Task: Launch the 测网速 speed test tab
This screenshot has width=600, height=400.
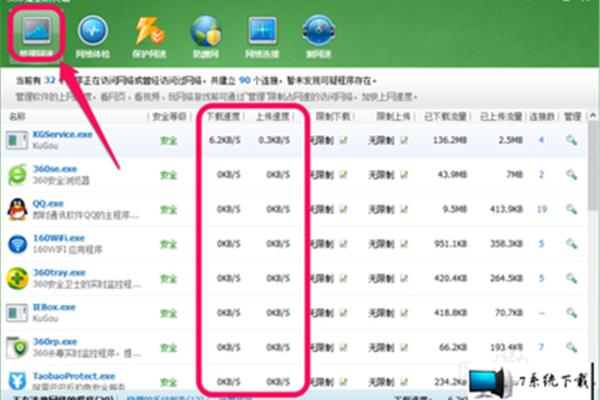Action: tap(318, 37)
